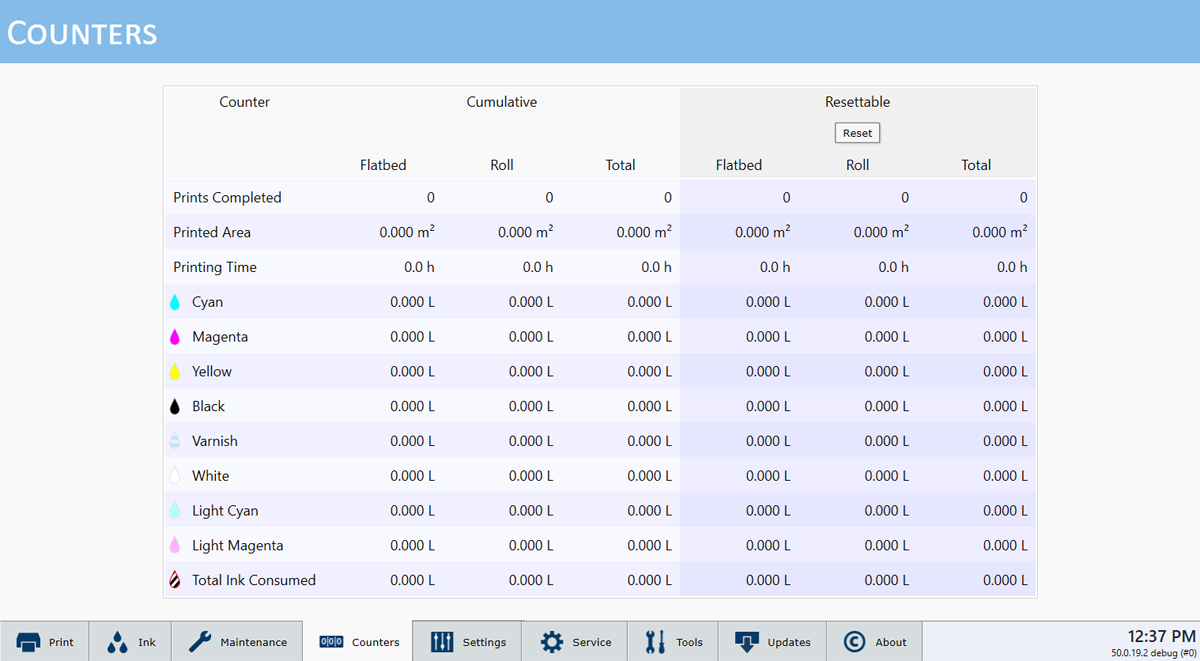This screenshot has height=661, width=1200.
Task: Select the Prints Completed row label
Action: pos(227,198)
